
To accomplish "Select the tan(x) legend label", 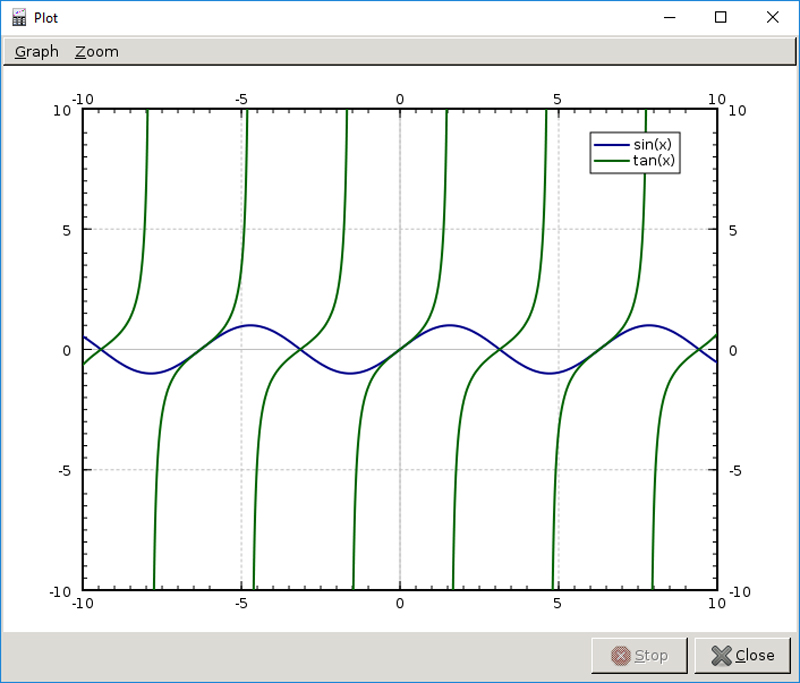I will pos(654,160).
